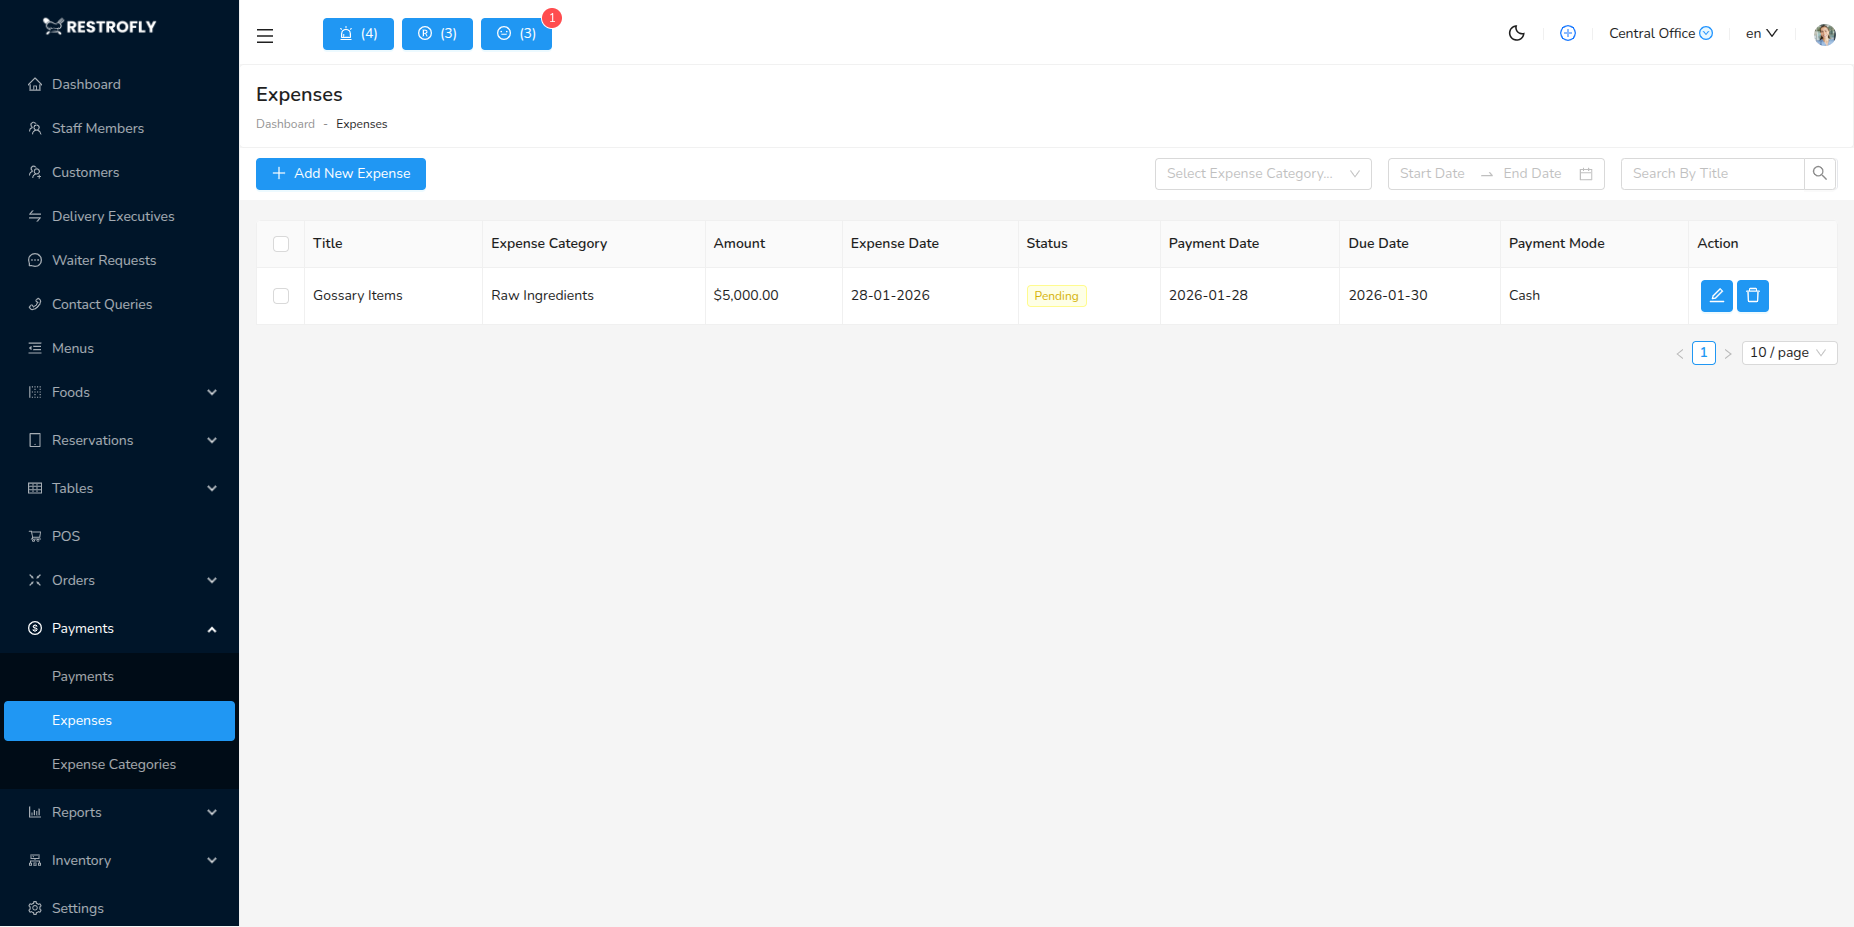Go back via the Dashboard breadcrumb link
The height and width of the screenshot is (927, 1854).
(x=285, y=123)
